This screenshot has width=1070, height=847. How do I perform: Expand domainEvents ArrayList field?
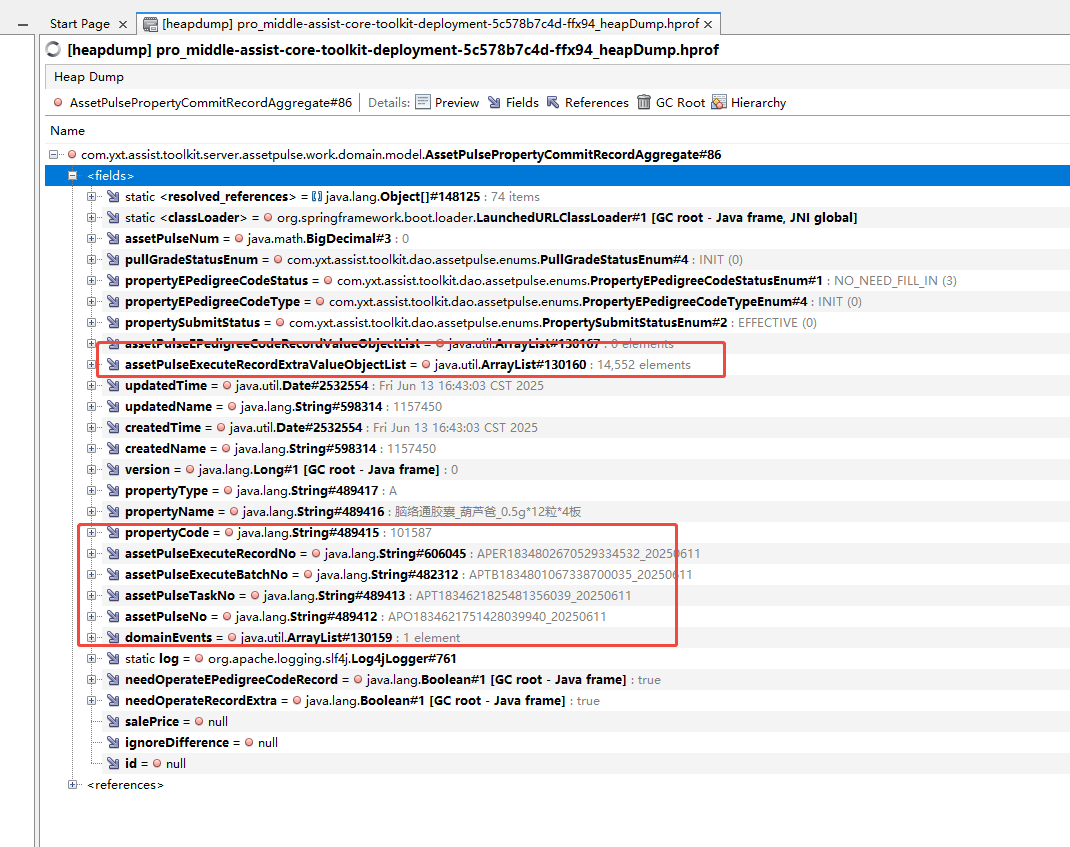(x=91, y=637)
